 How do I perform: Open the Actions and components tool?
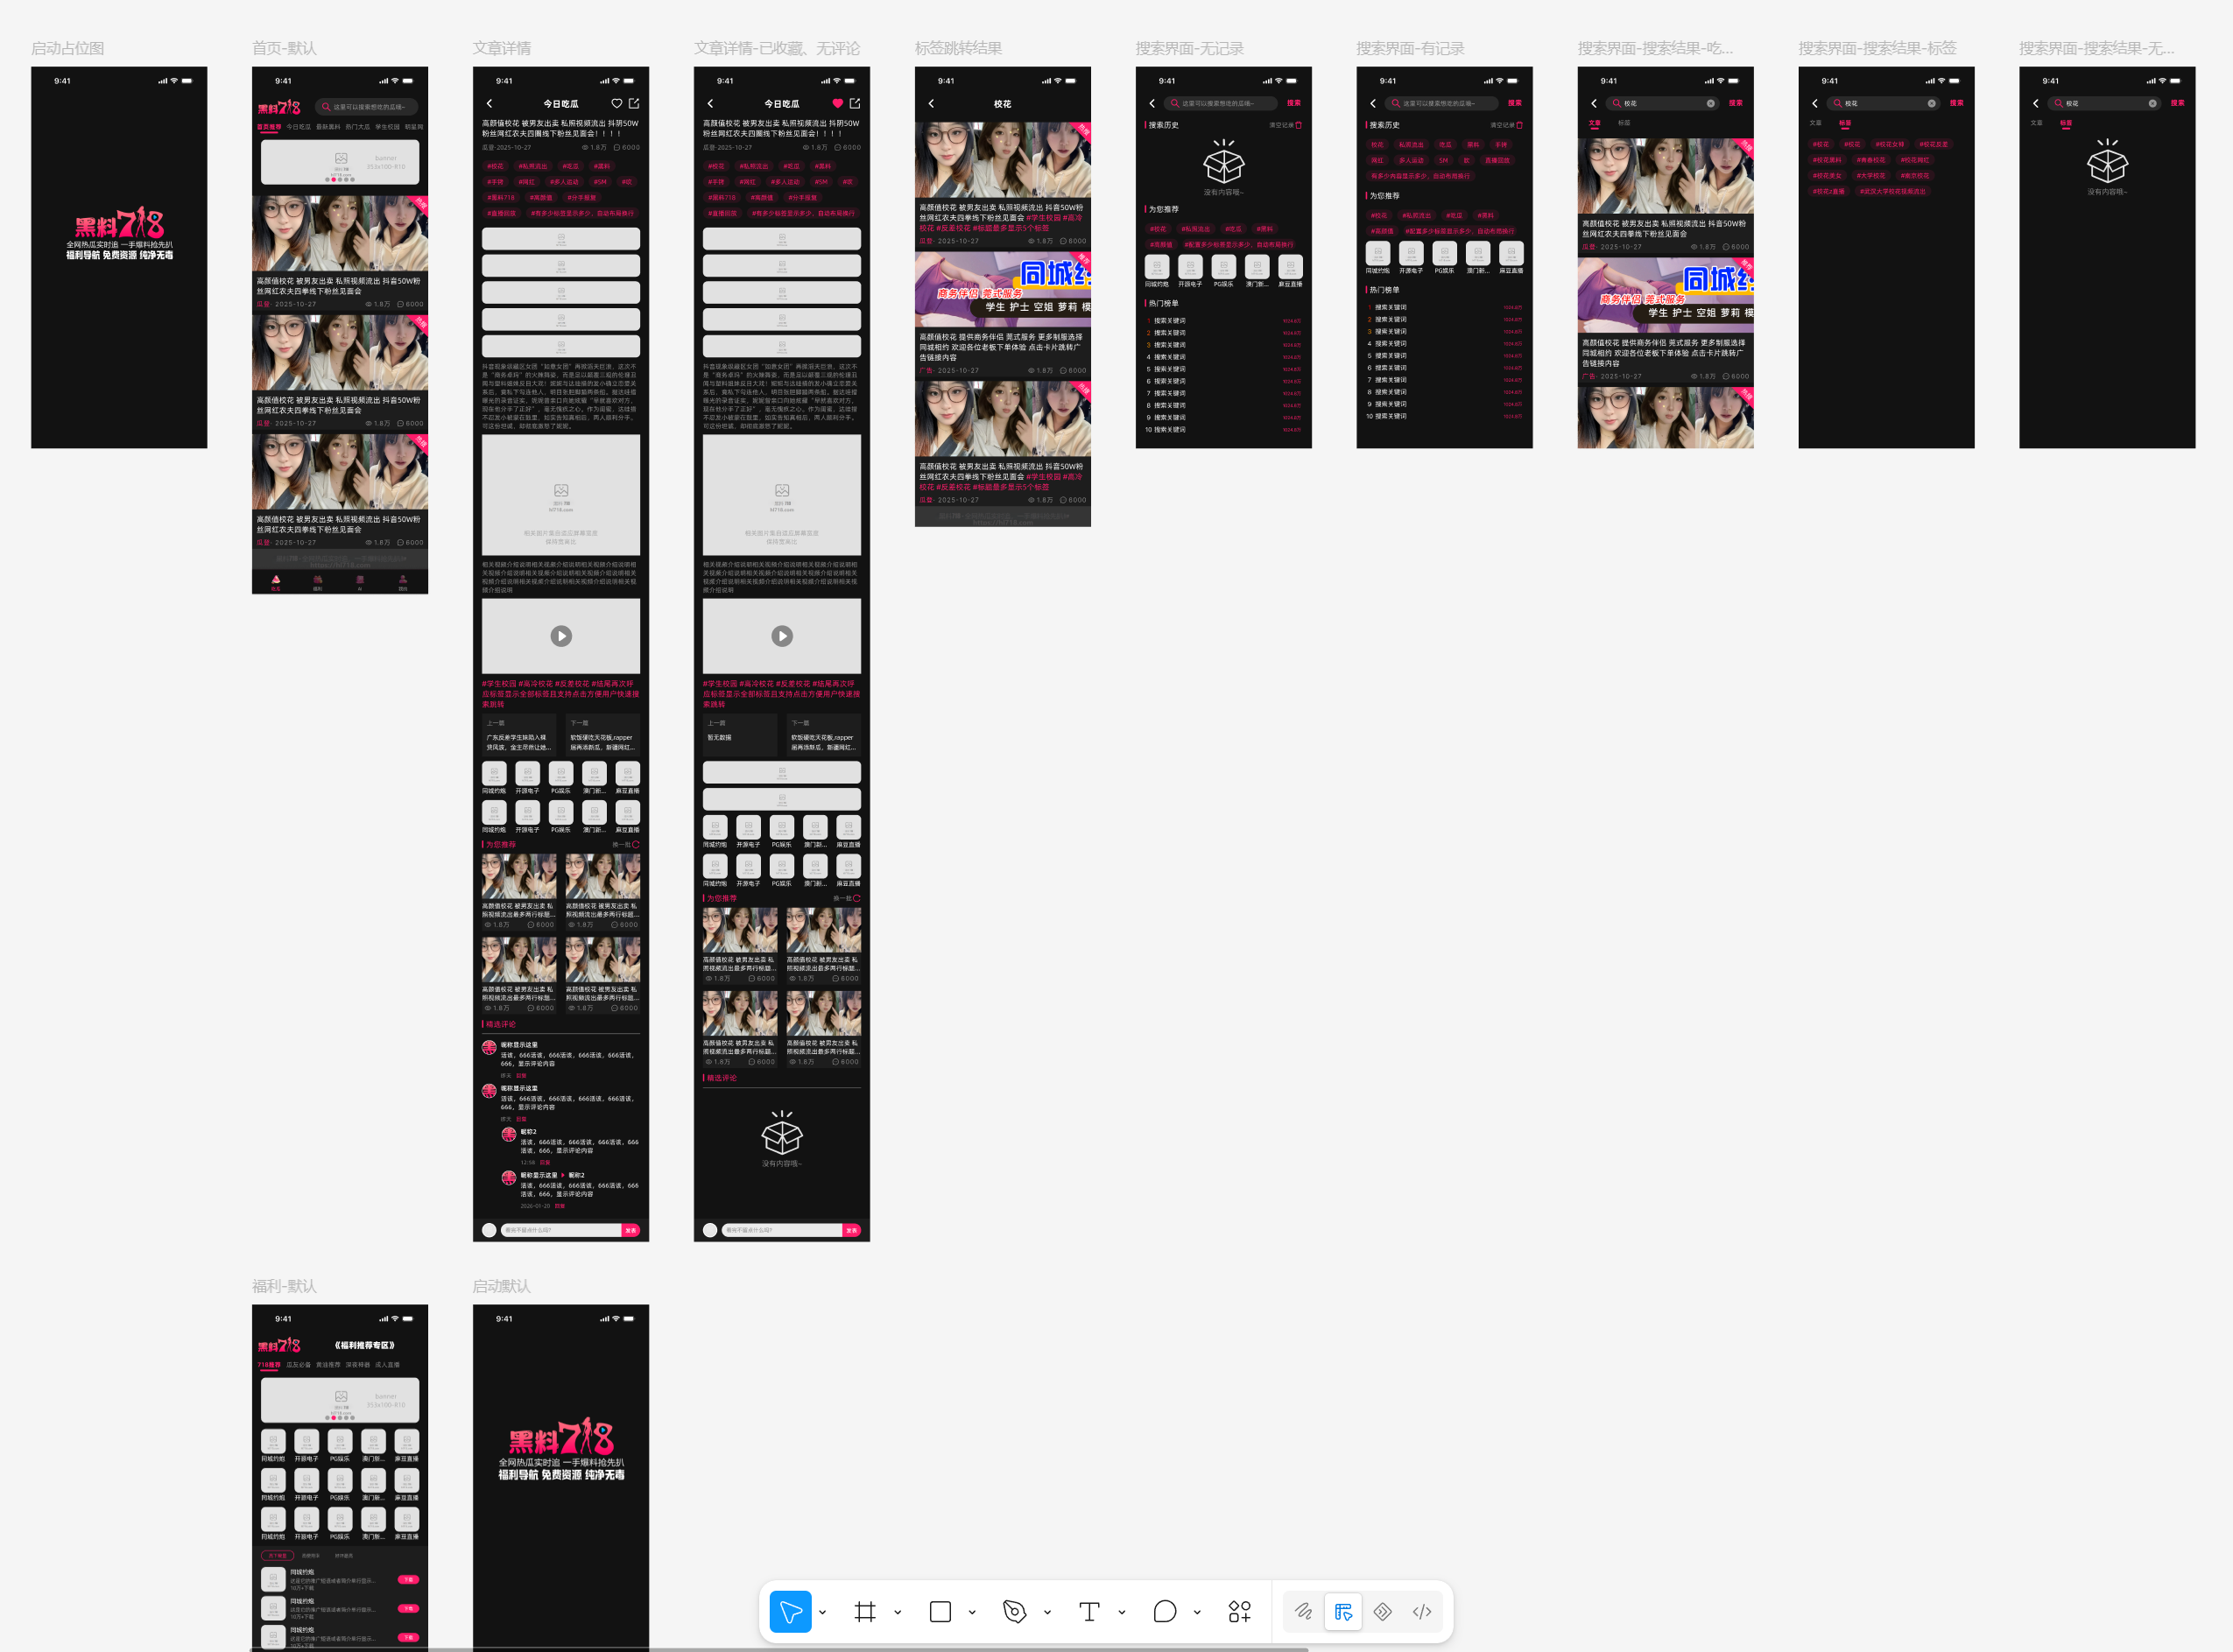pos(1239,1611)
